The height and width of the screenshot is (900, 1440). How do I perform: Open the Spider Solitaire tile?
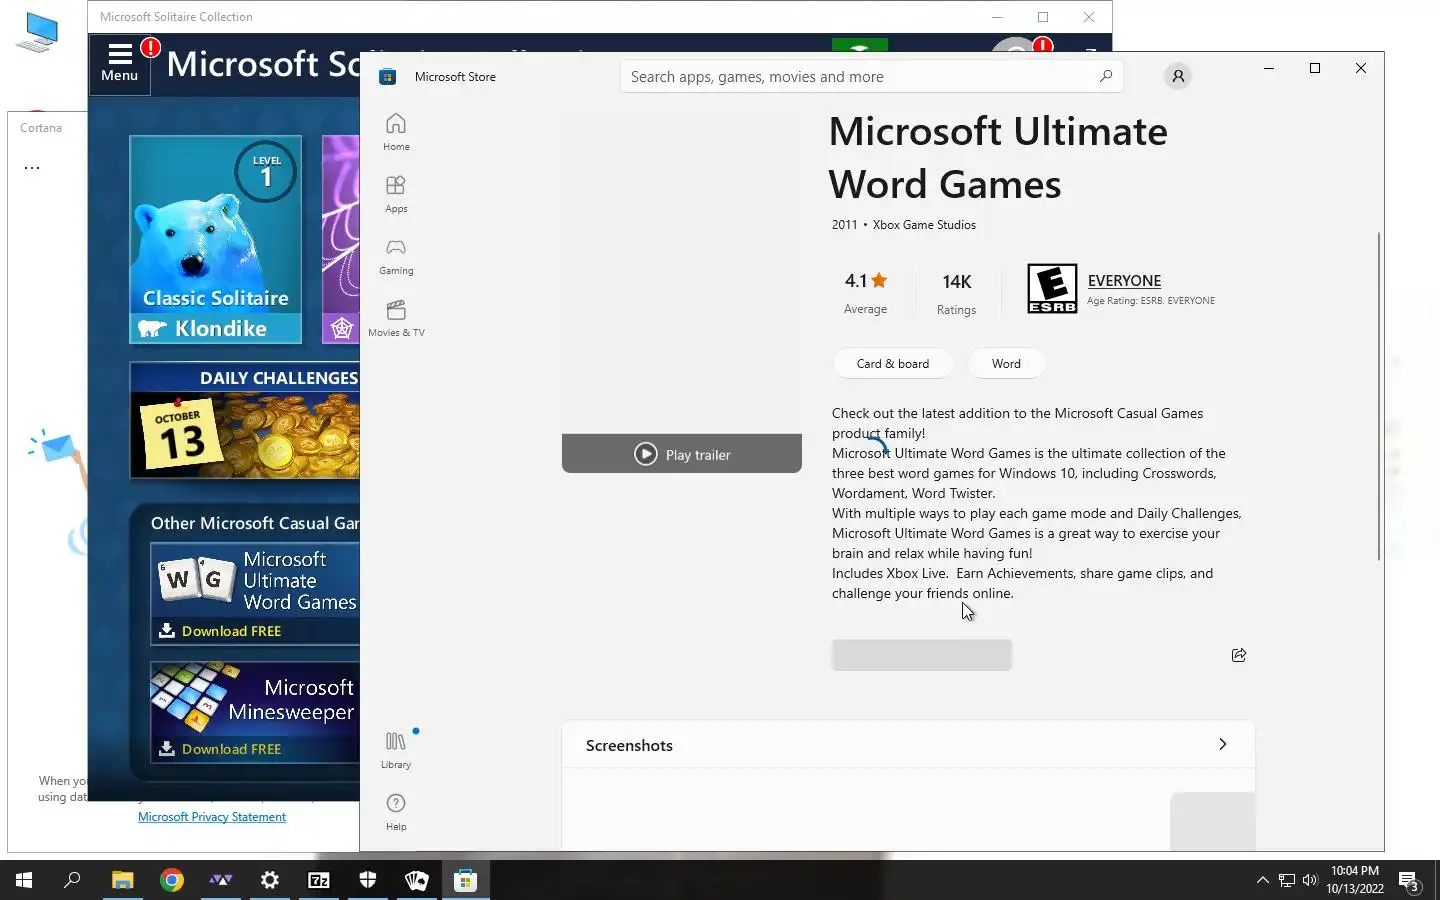point(341,240)
